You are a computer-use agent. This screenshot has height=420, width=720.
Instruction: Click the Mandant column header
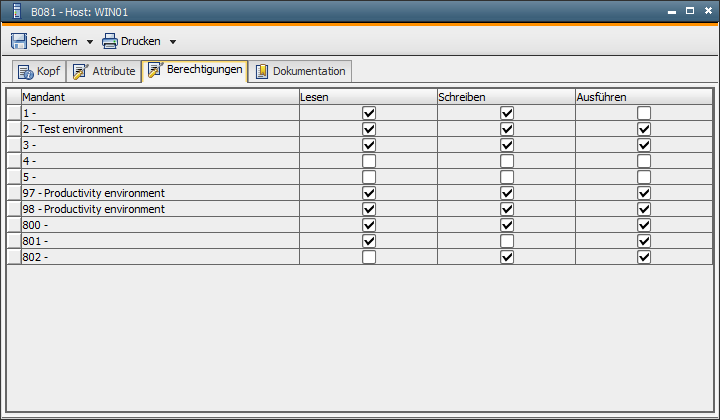160,97
